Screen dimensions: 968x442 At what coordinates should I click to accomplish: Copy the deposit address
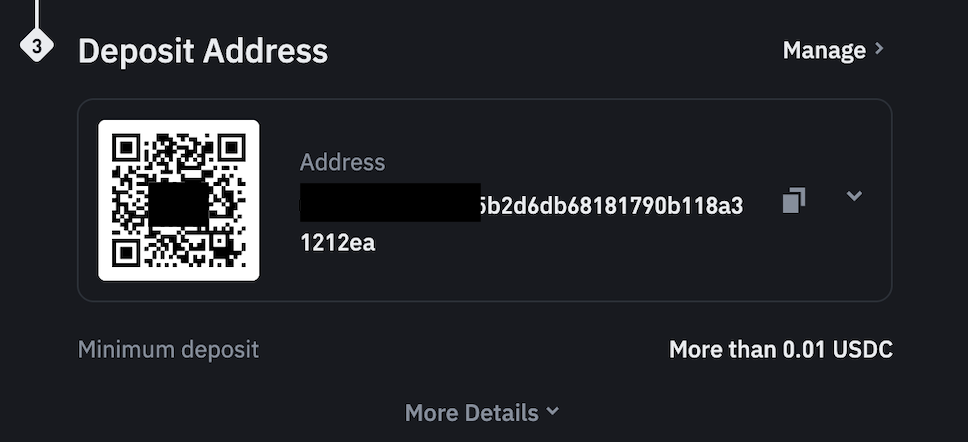click(793, 200)
